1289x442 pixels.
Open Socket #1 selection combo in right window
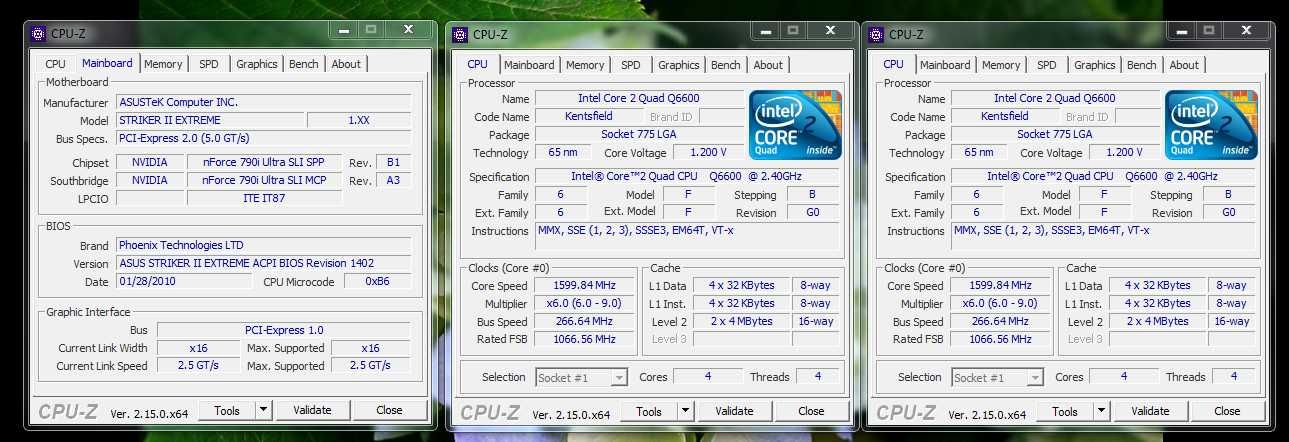click(997, 377)
